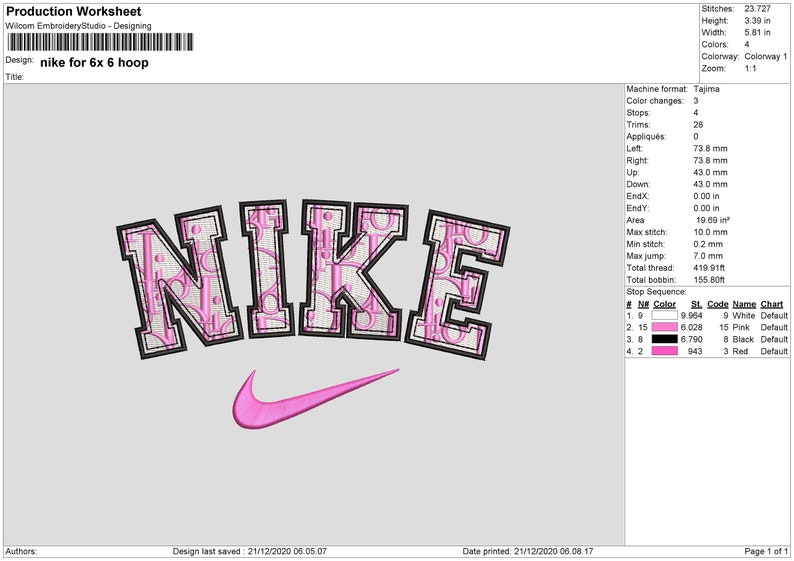
Task: Click the 'St.' column header
Action: tap(696, 304)
